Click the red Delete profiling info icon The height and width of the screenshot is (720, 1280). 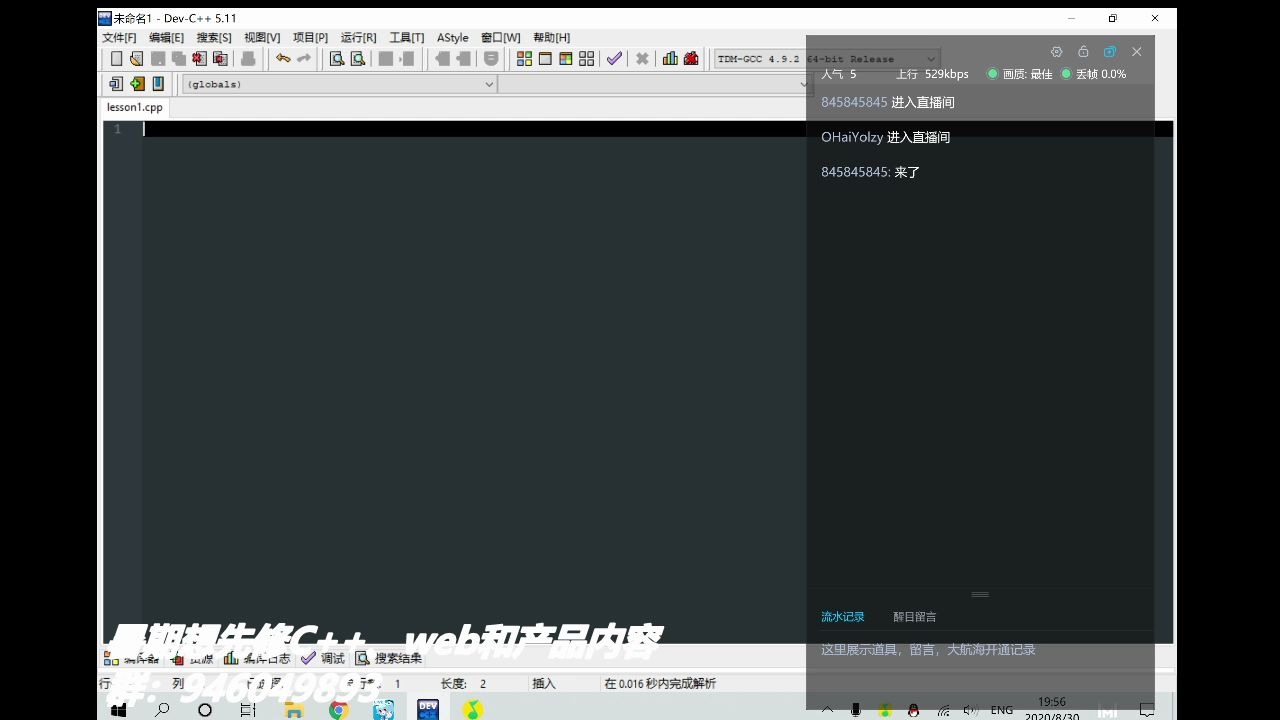click(691, 59)
